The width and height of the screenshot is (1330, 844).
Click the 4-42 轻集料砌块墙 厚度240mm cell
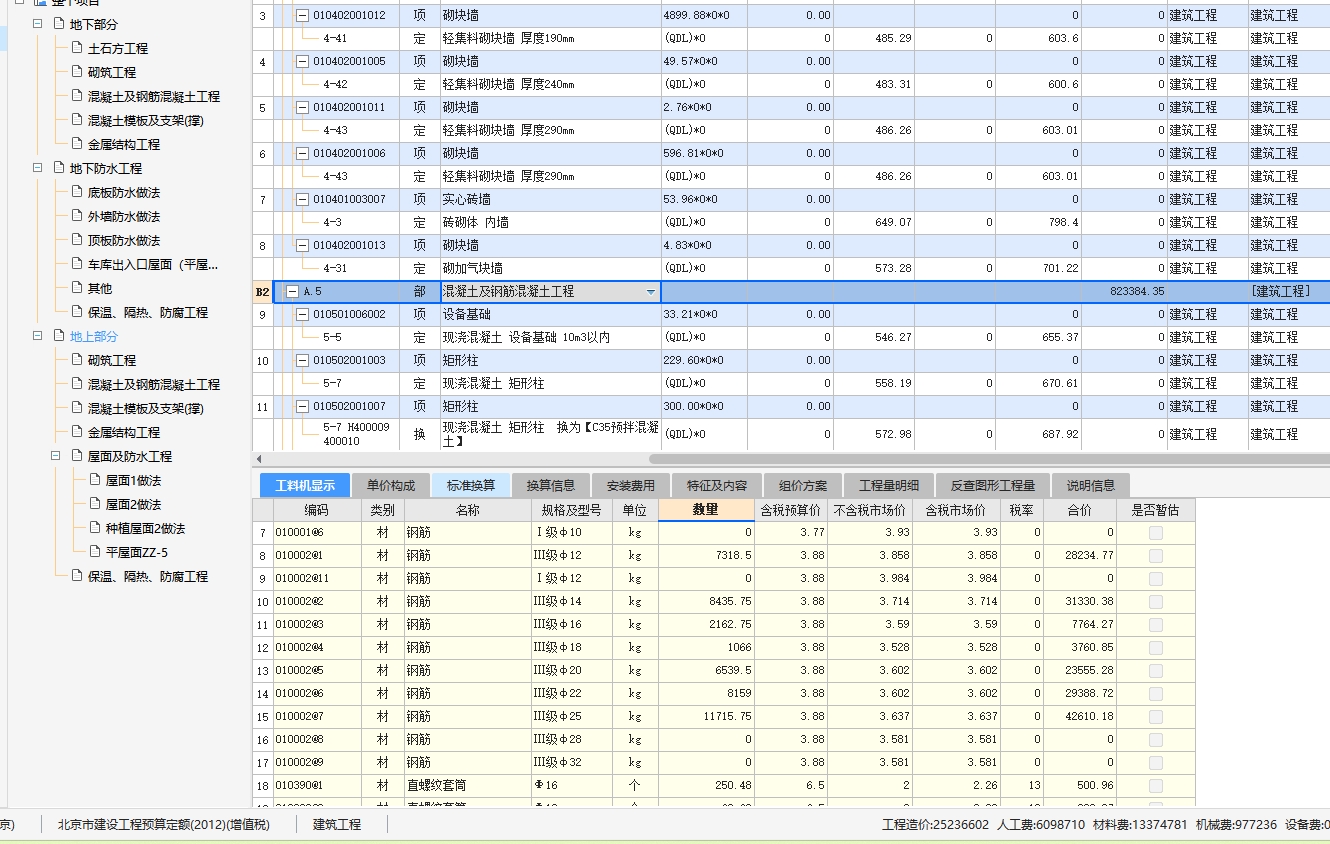pyautogui.click(x=551, y=84)
